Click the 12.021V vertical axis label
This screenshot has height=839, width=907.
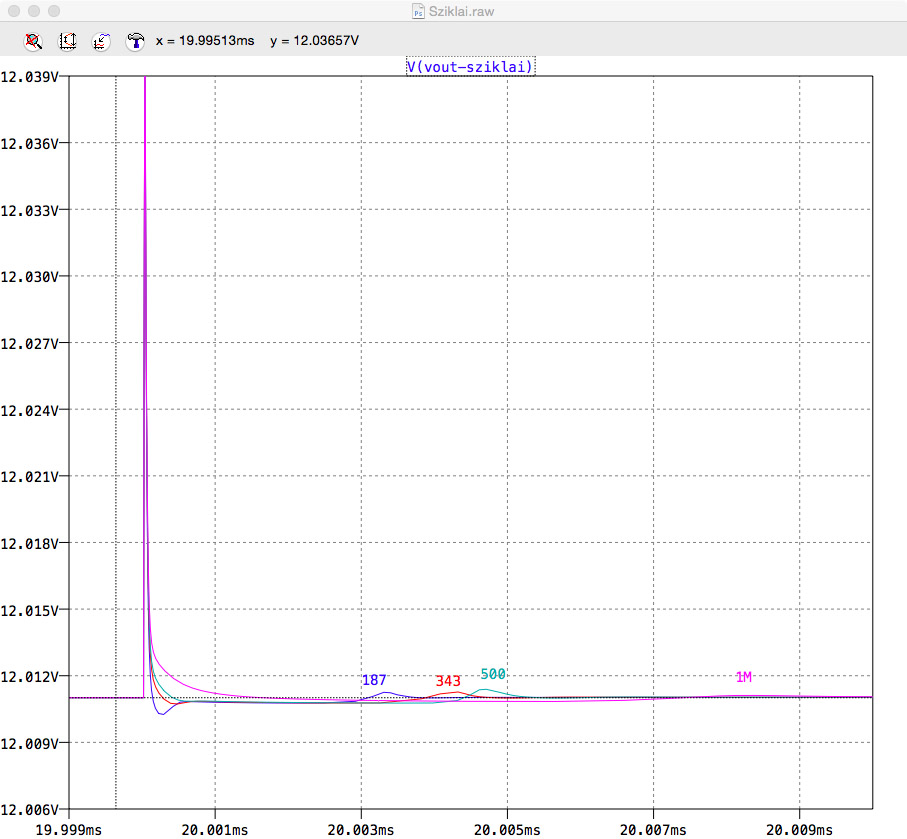[30, 477]
